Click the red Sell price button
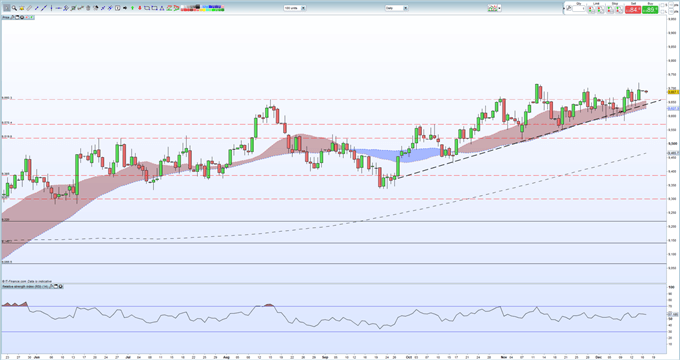The image size is (680, 360). tap(633, 10)
